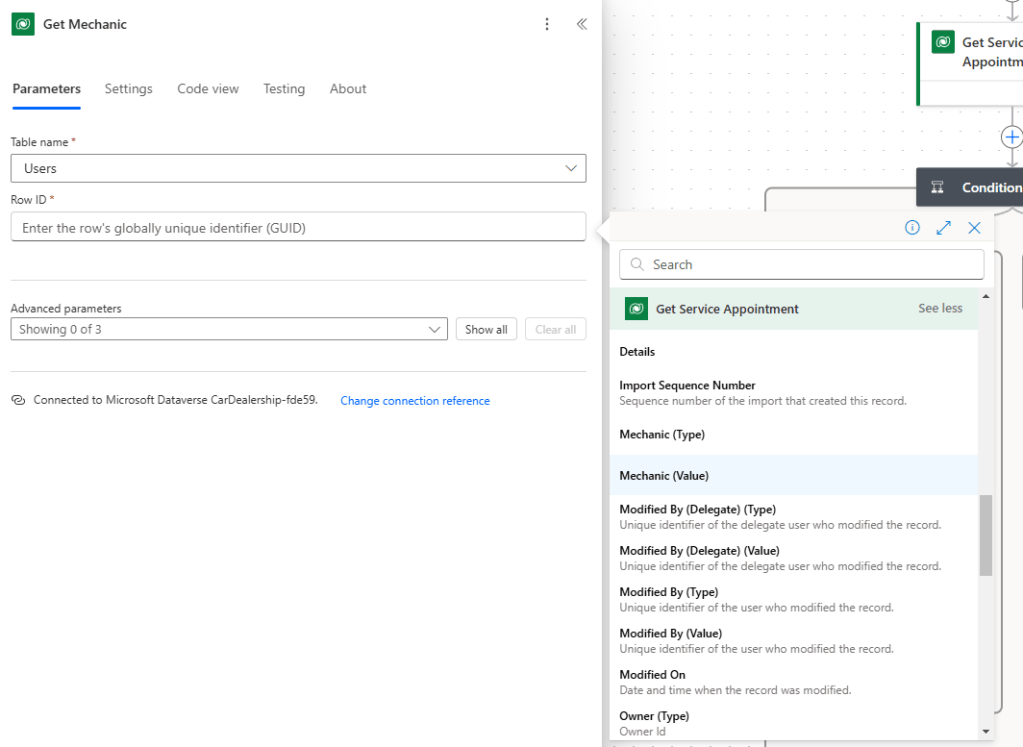Switch to the Settings tab
Image resolution: width=1023 pixels, height=747 pixels.
point(128,89)
